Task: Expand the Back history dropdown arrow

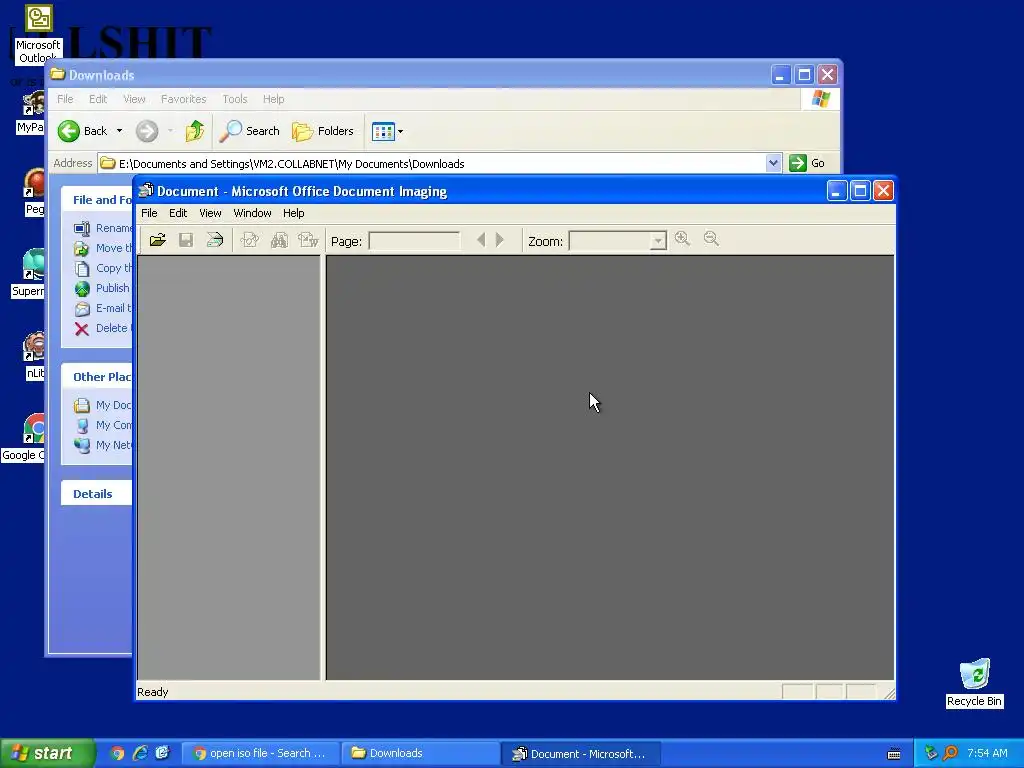Action: tap(120, 131)
